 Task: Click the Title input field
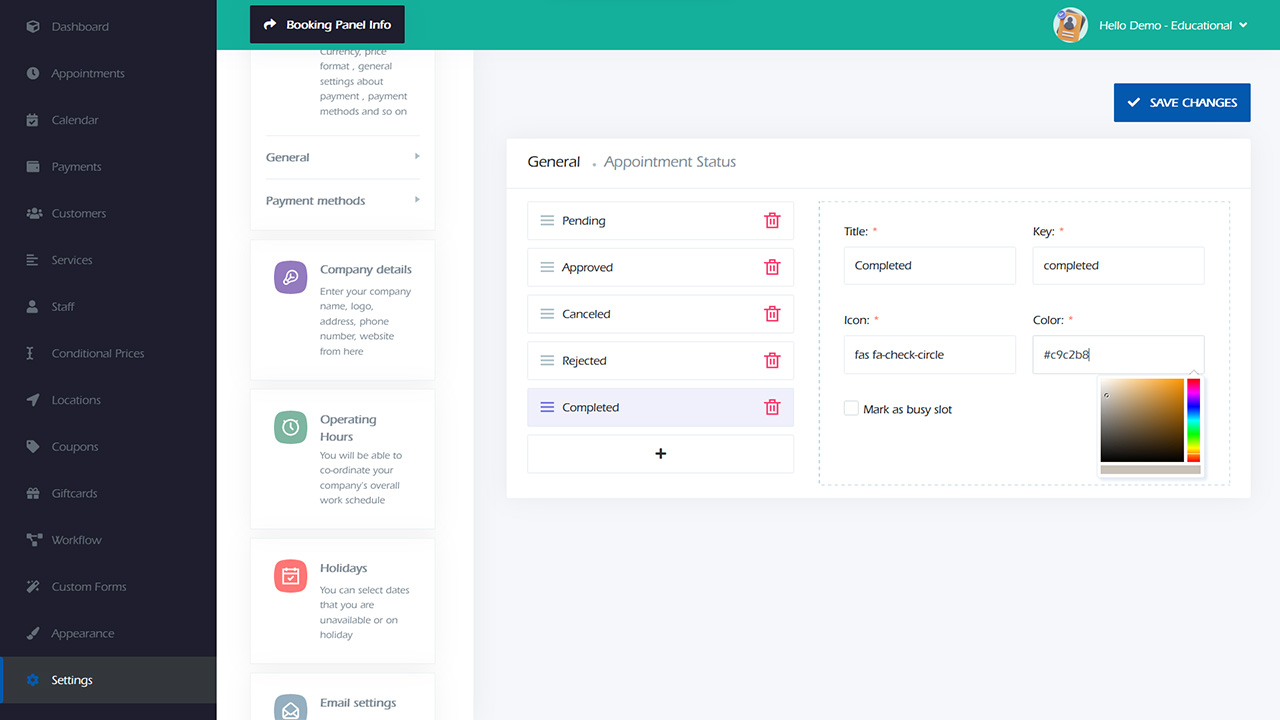[930, 265]
